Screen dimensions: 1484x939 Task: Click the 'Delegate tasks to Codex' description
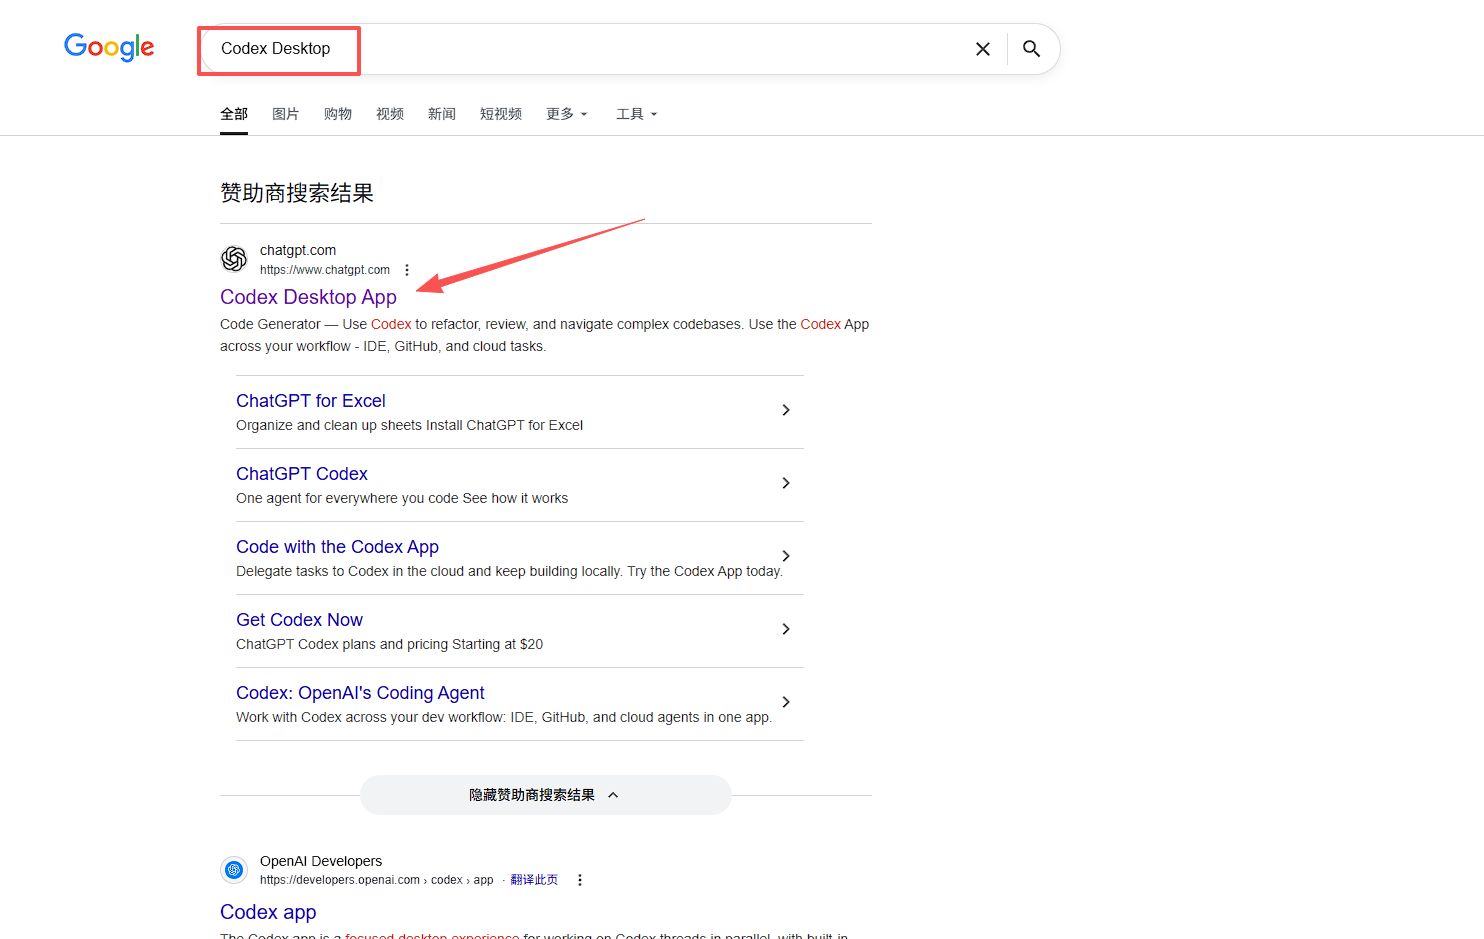[x=509, y=571]
